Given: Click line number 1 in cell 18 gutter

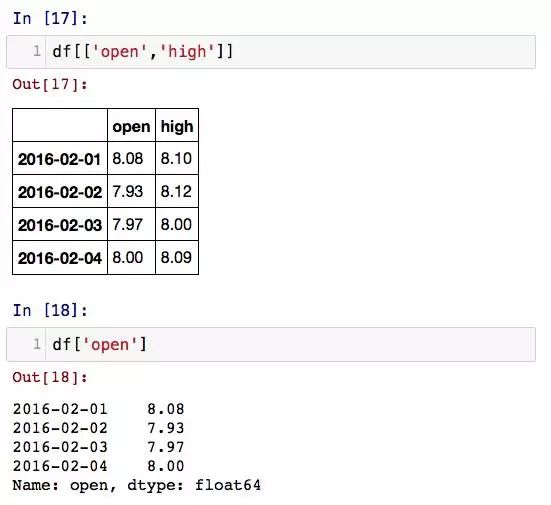Looking at the screenshot, I should pyautogui.click(x=37, y=344).
